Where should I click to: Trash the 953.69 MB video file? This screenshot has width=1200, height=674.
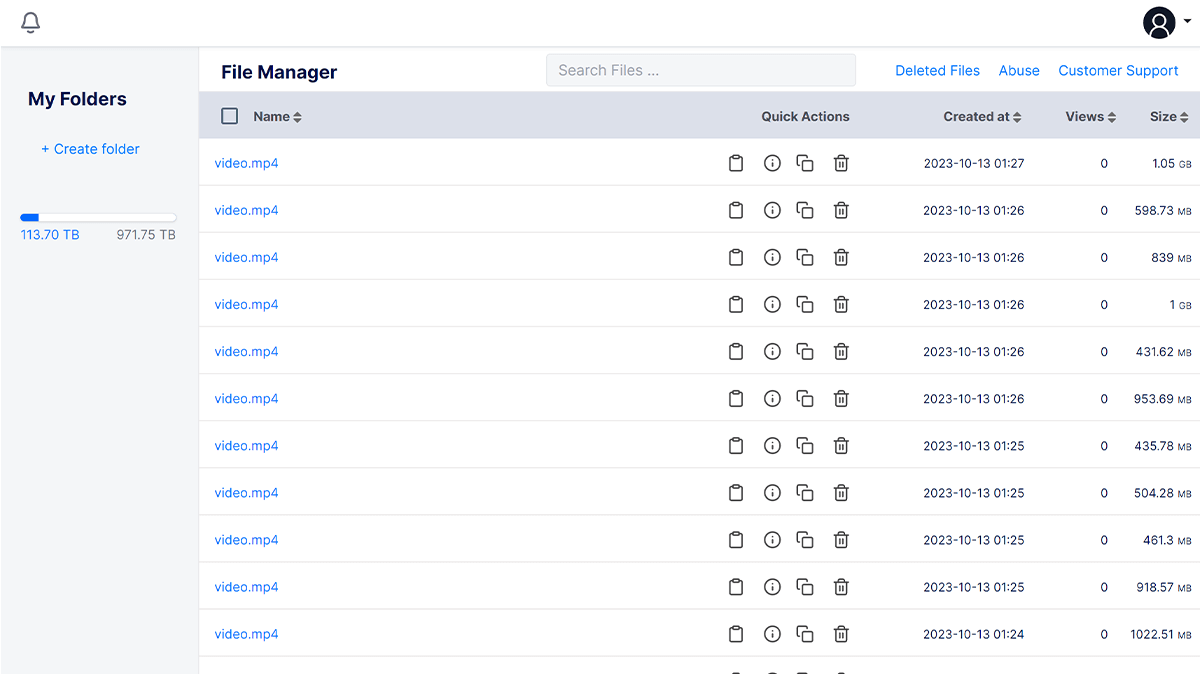click(x=841, y=399)
